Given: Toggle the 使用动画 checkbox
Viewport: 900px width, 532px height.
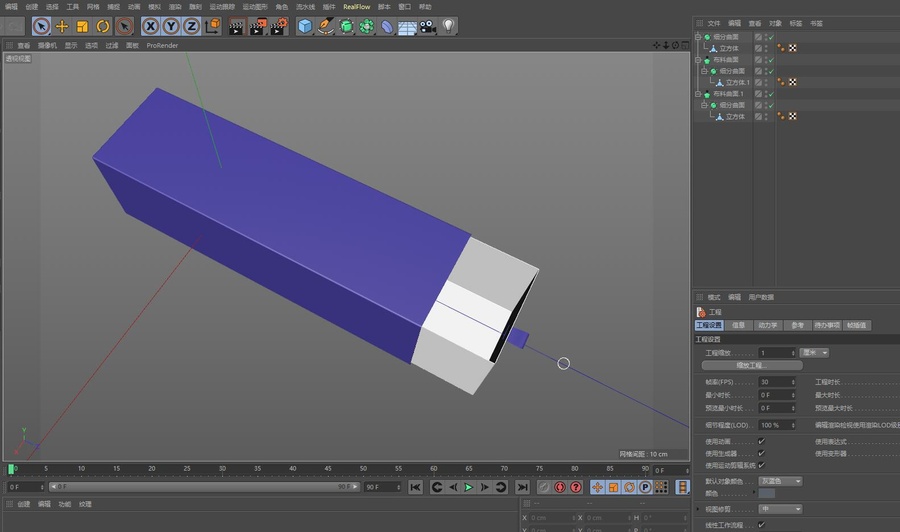Looking at the screenshot, I should pyautogui.click(x=762, y=441).
